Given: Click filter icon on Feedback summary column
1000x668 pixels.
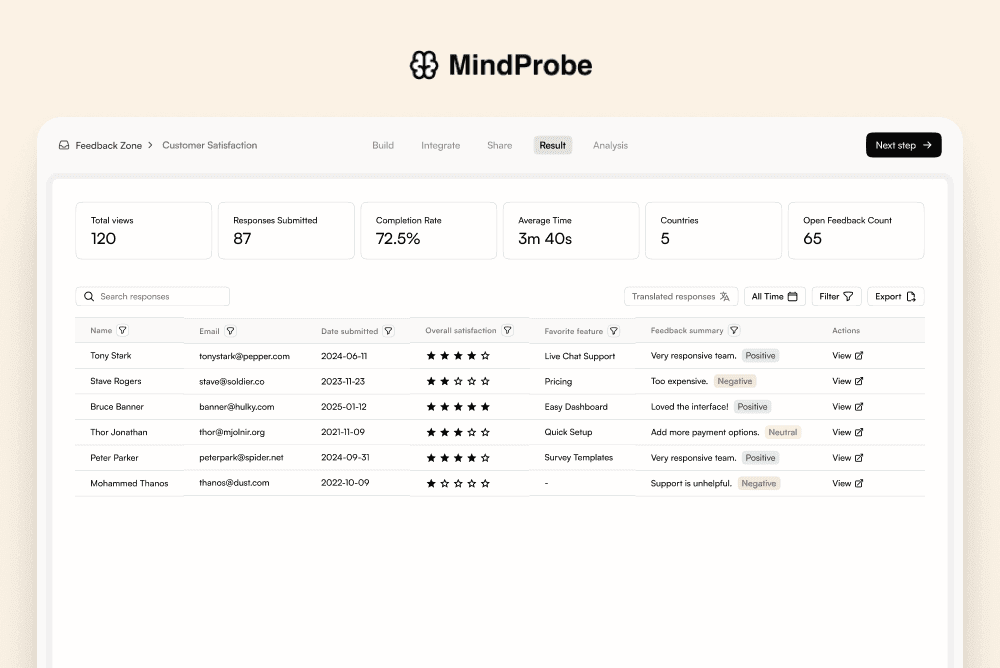Looking at the screenshot, I should (x=734, y=330).
